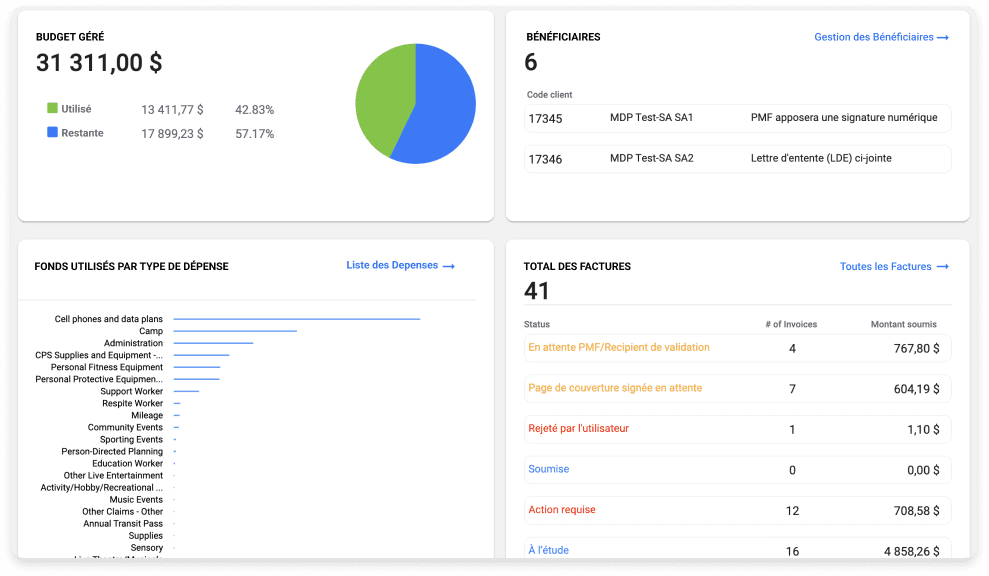989x576 pixels.
Task: Open the Toutes les Factures link
Action: click(x=894, y=267)
